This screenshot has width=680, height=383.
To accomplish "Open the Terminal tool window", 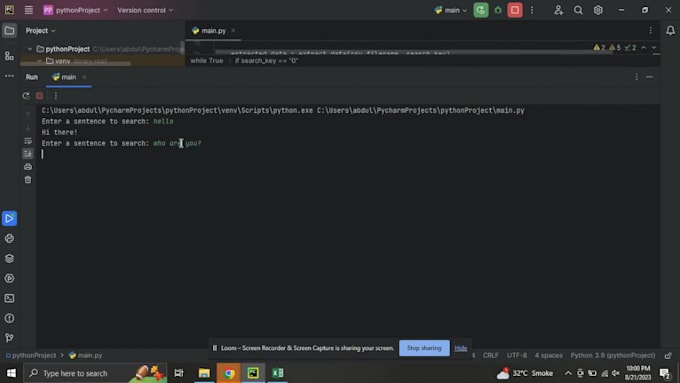I will (9, 298).
